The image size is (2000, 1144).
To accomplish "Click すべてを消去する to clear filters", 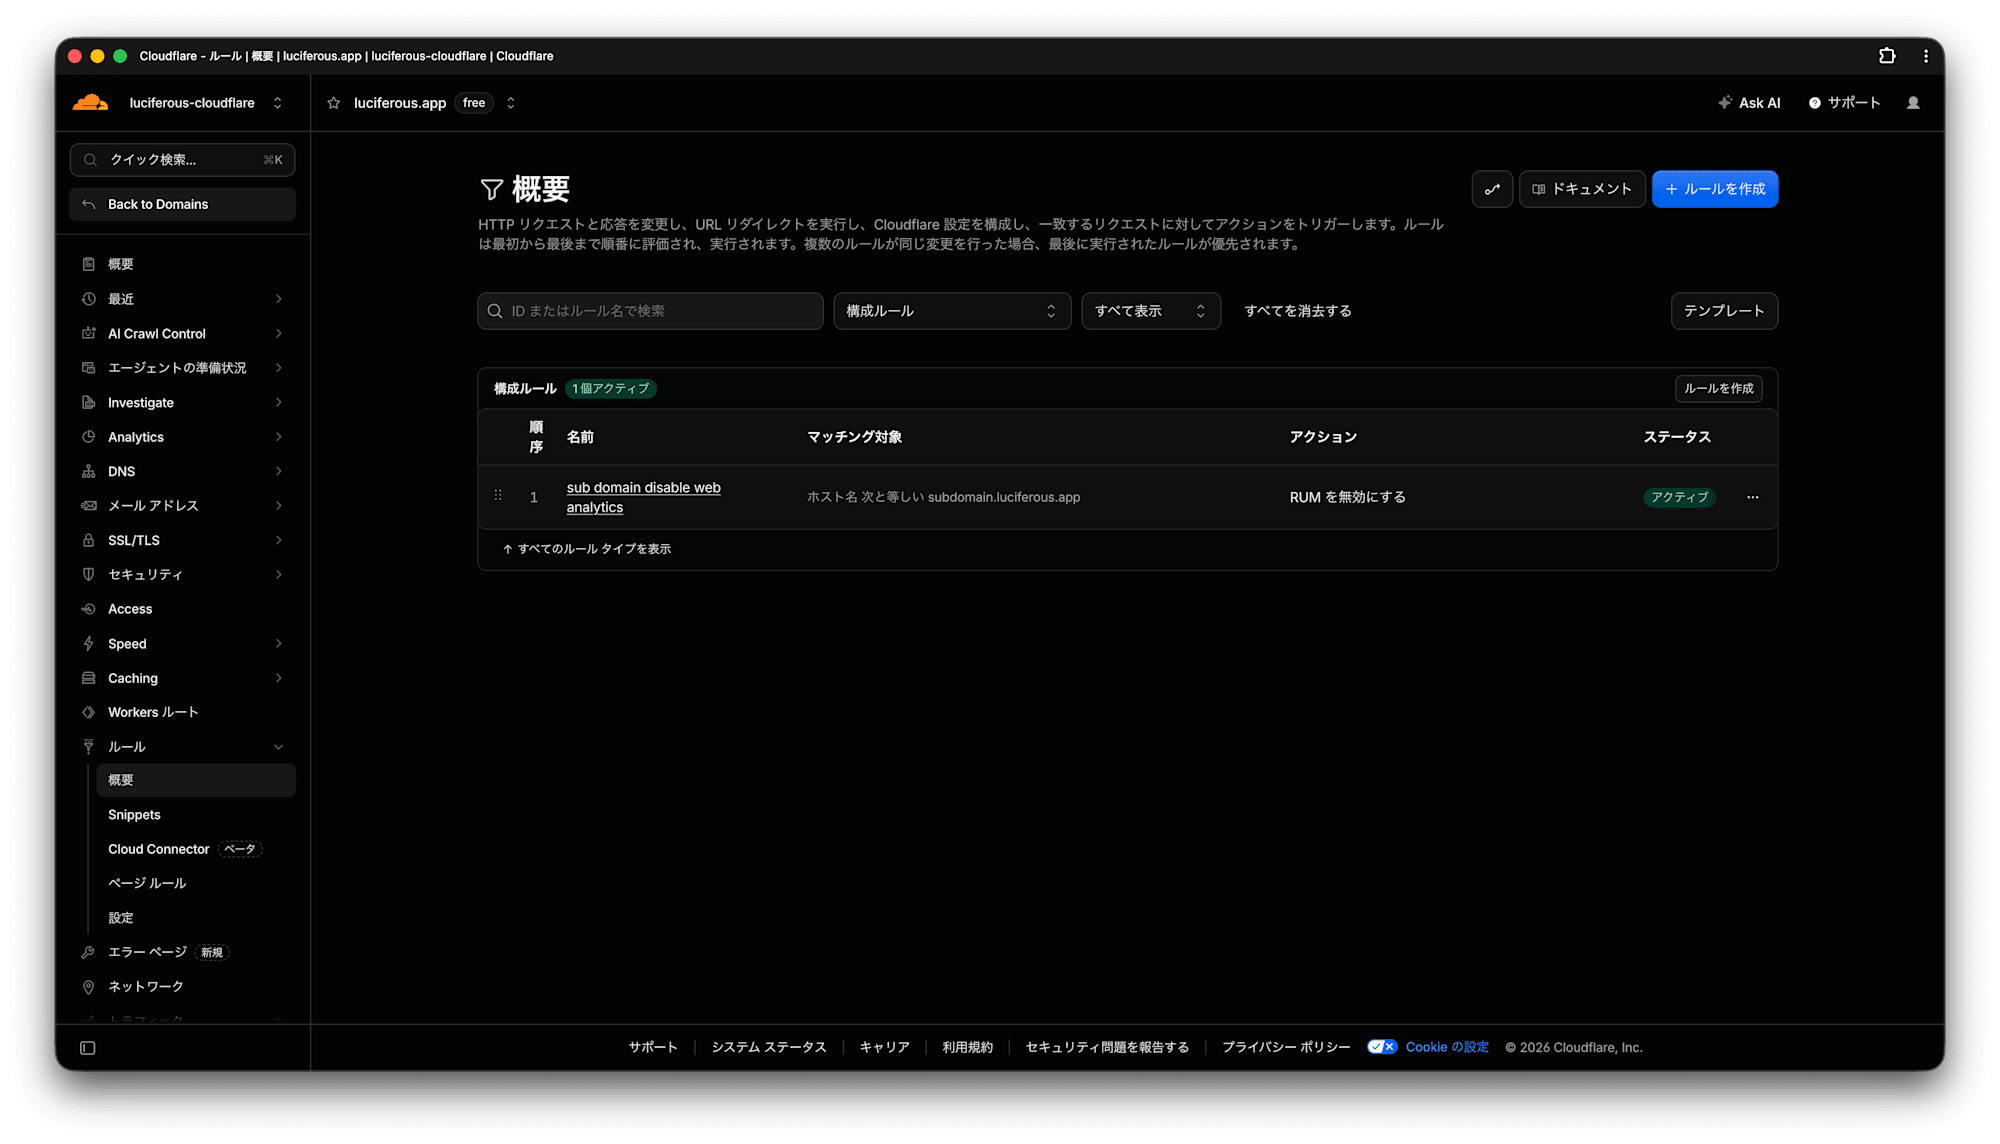I will click(1298, 311).
